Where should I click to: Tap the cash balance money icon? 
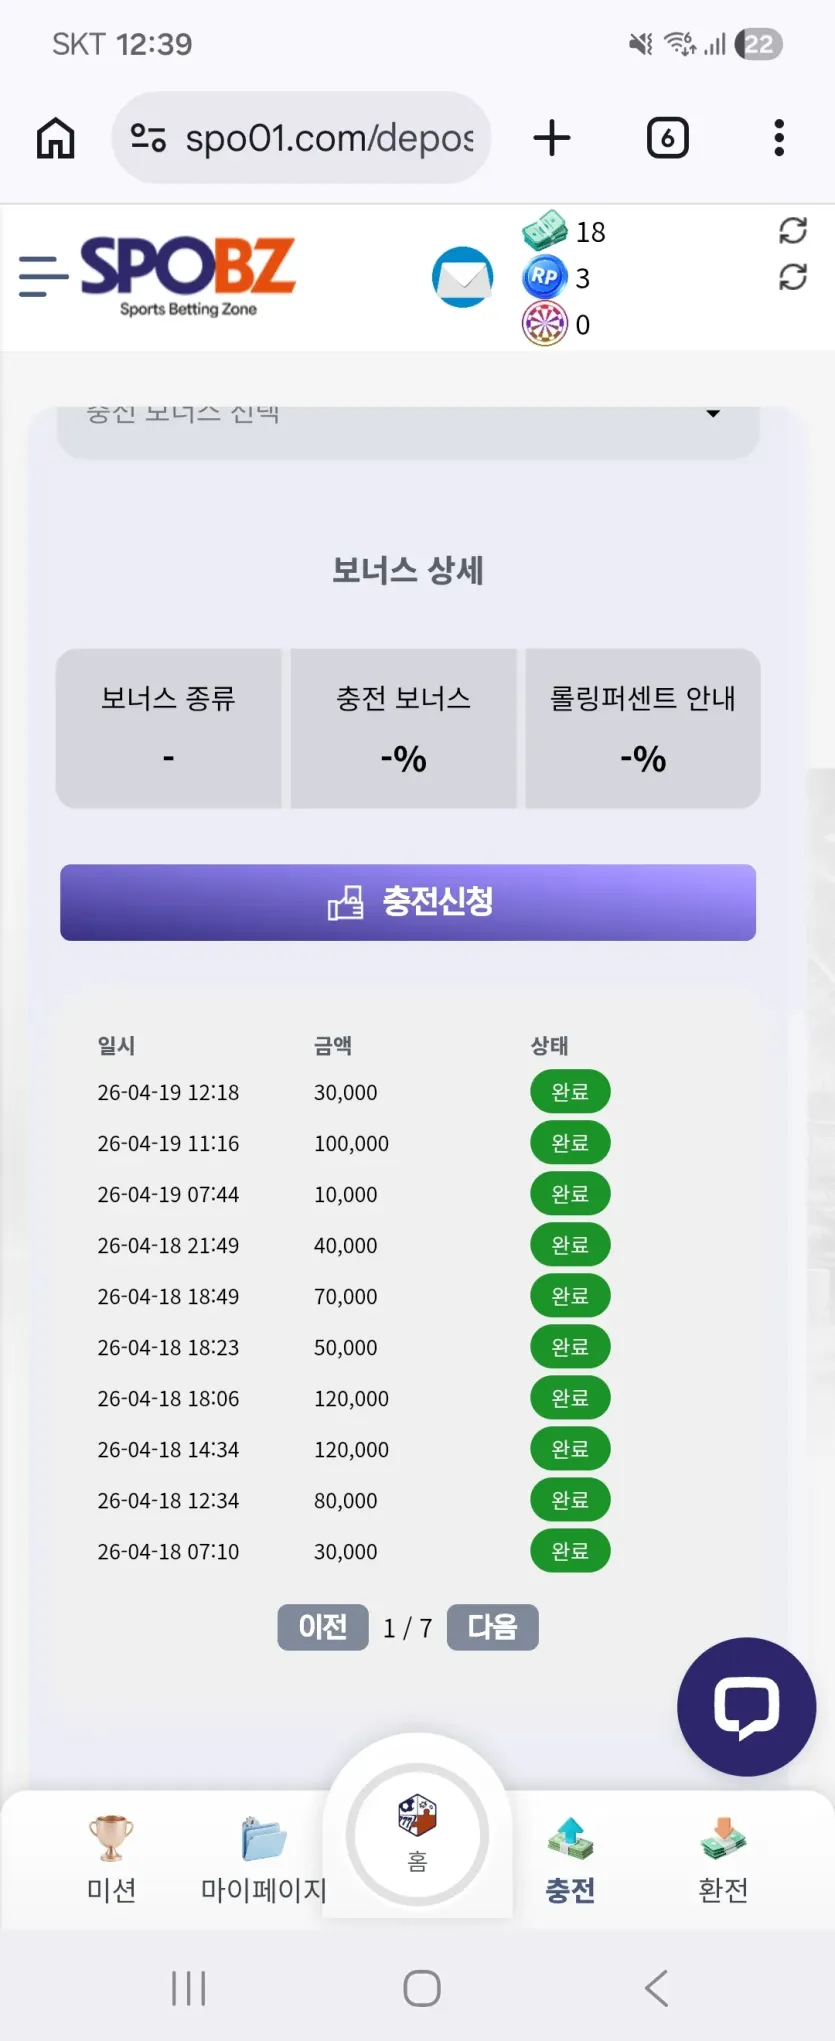(x=545, y=231)
